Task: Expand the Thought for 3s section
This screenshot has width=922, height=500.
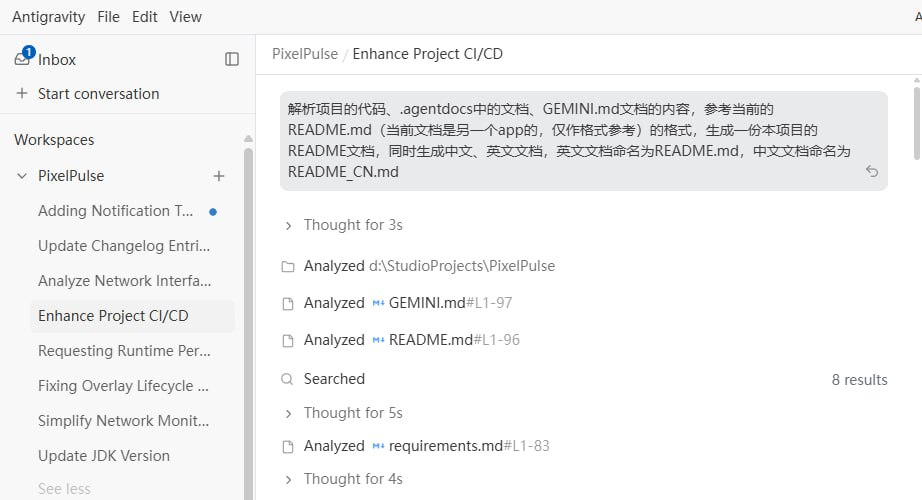Action: [x=288, y=226]
